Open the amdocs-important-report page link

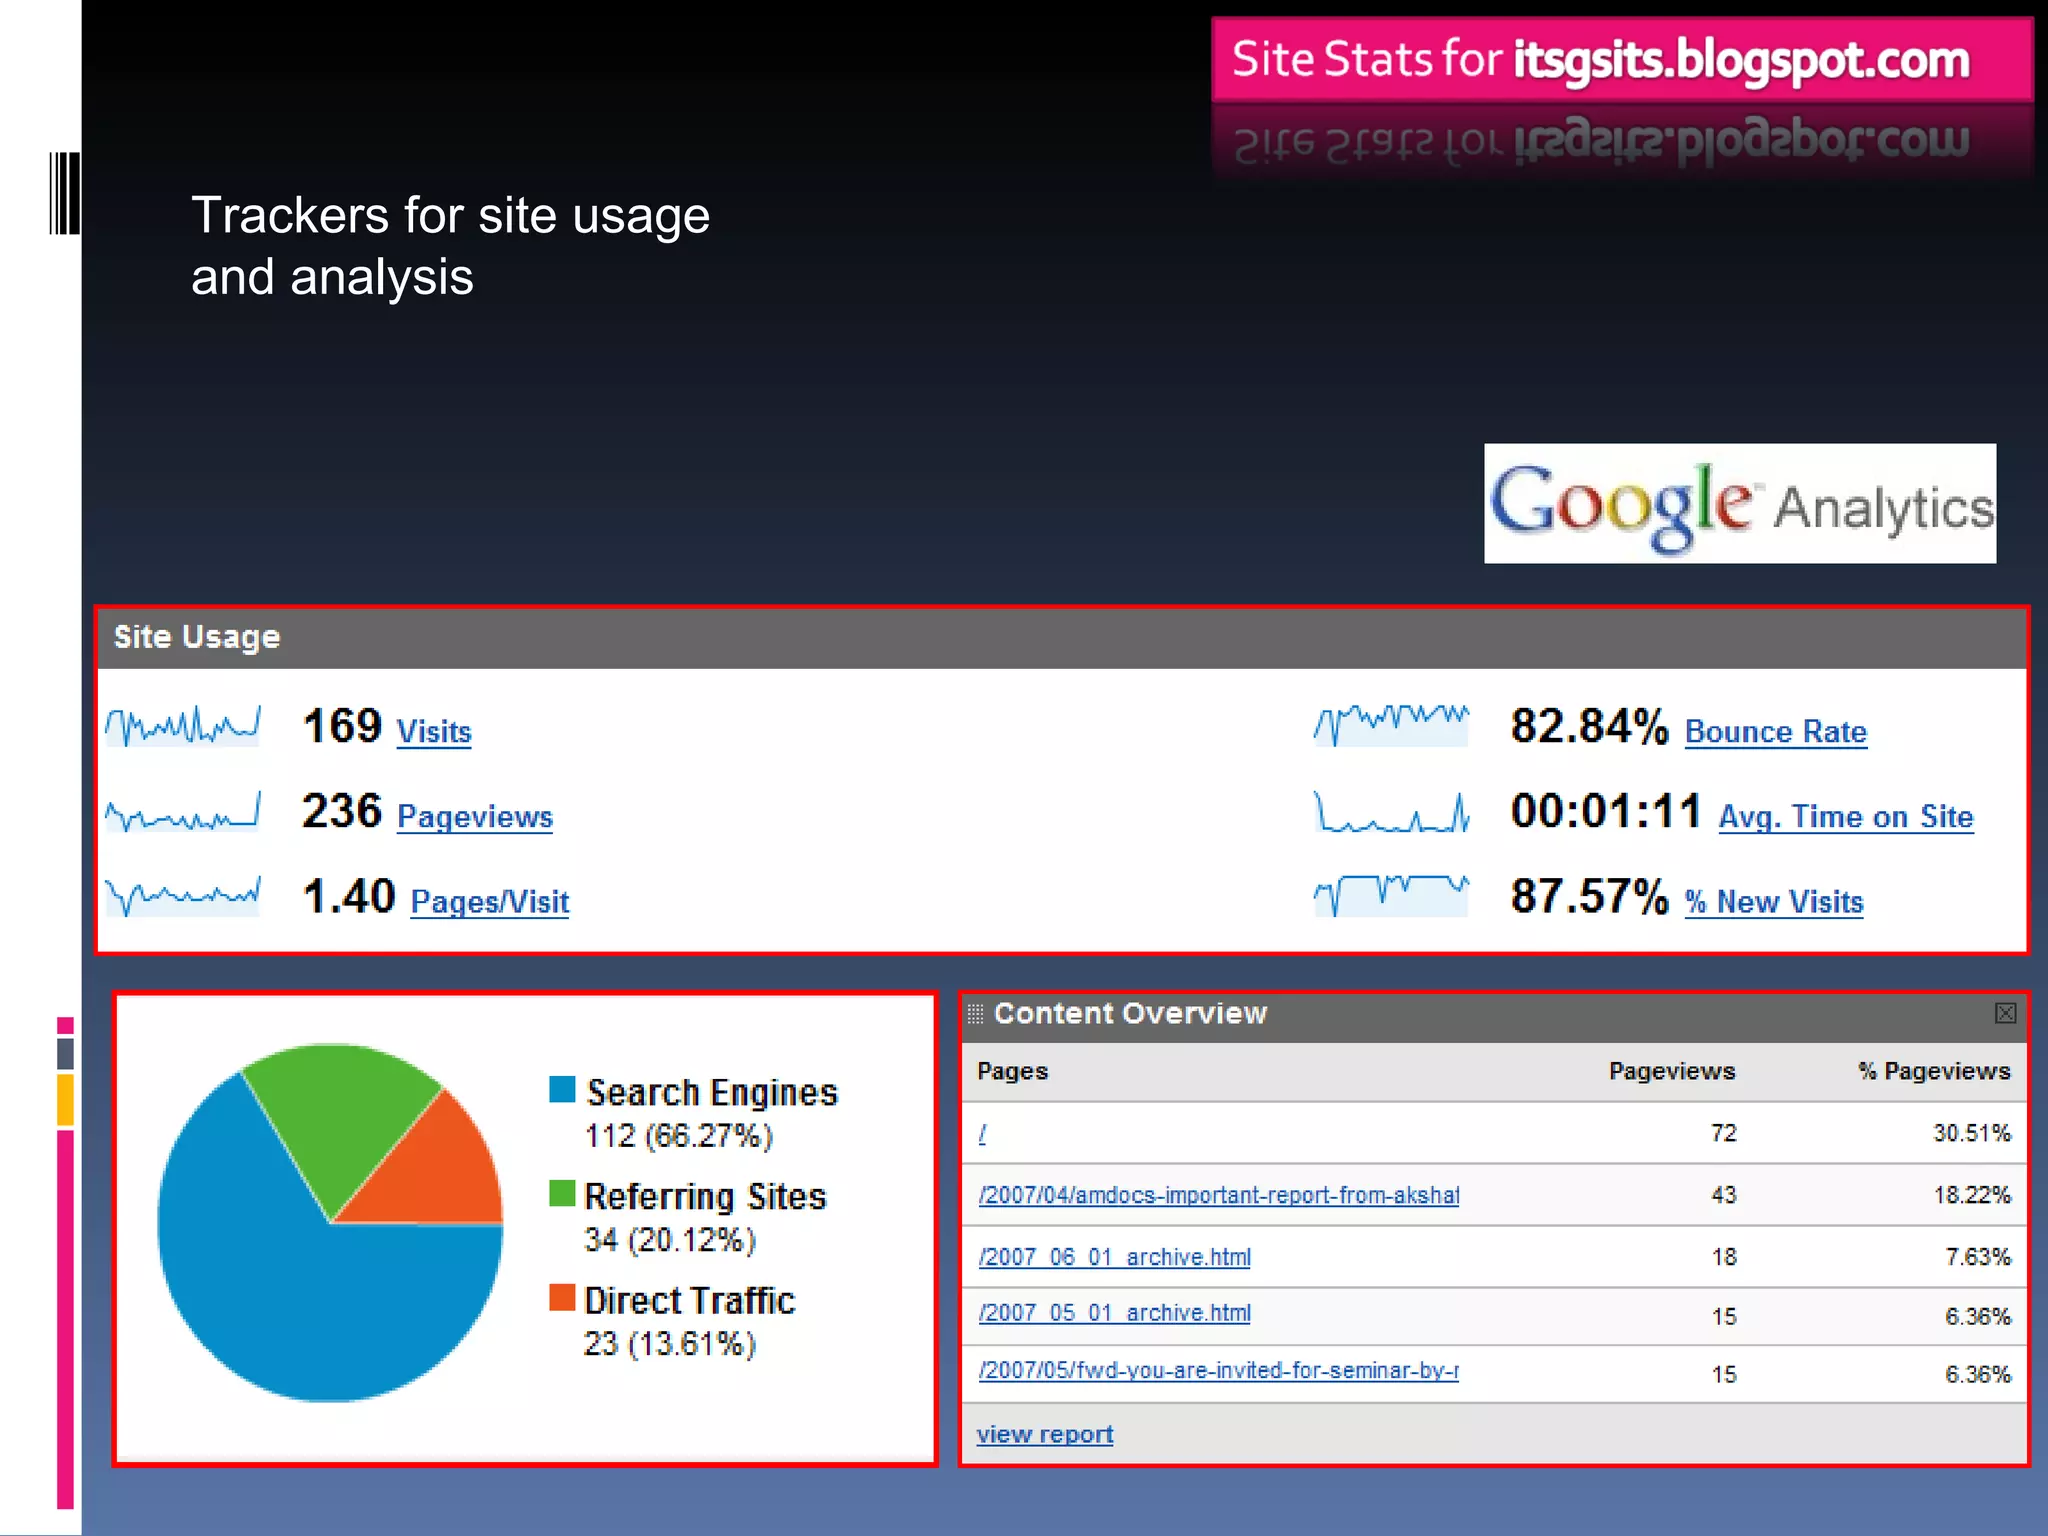pyautogui.click(x=1218, y=1195)
